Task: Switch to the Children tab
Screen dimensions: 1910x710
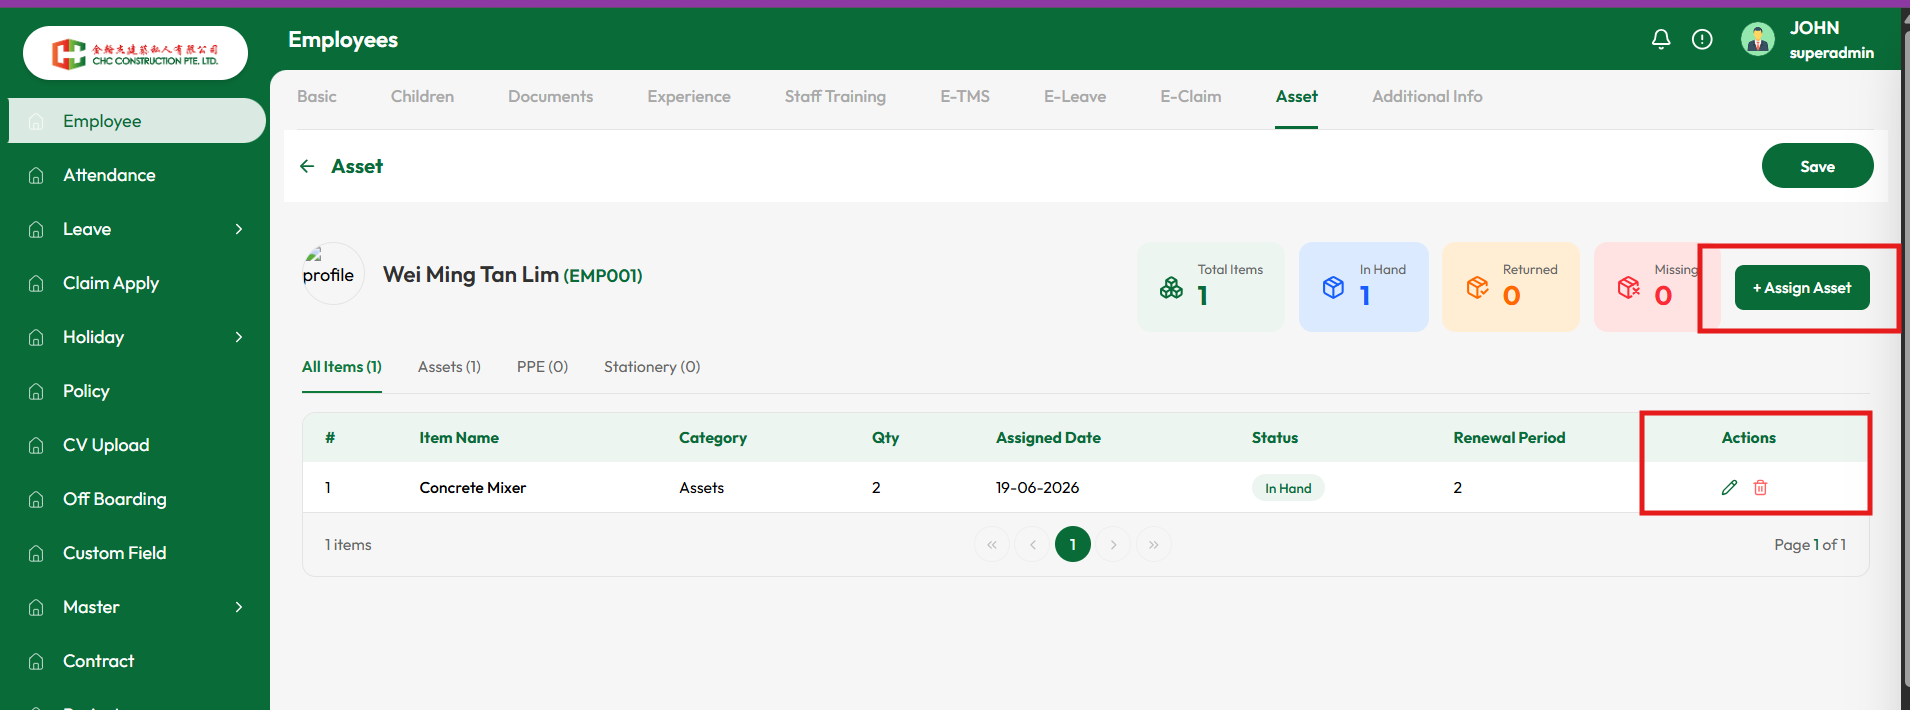Action: (422, 96)
